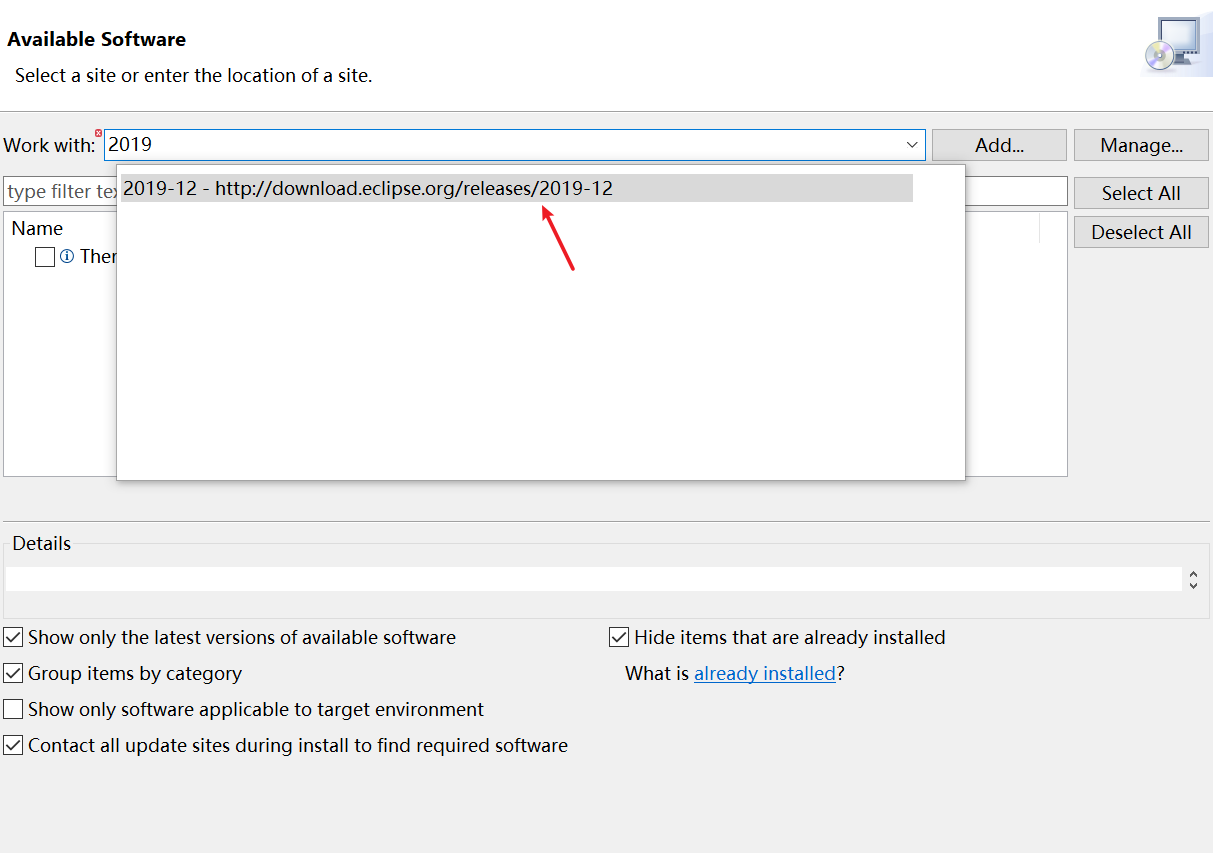The width and height of the screenshot is (1213, 853).
Task: Open the Manage repositories dialog
Action: point(1141,144)
